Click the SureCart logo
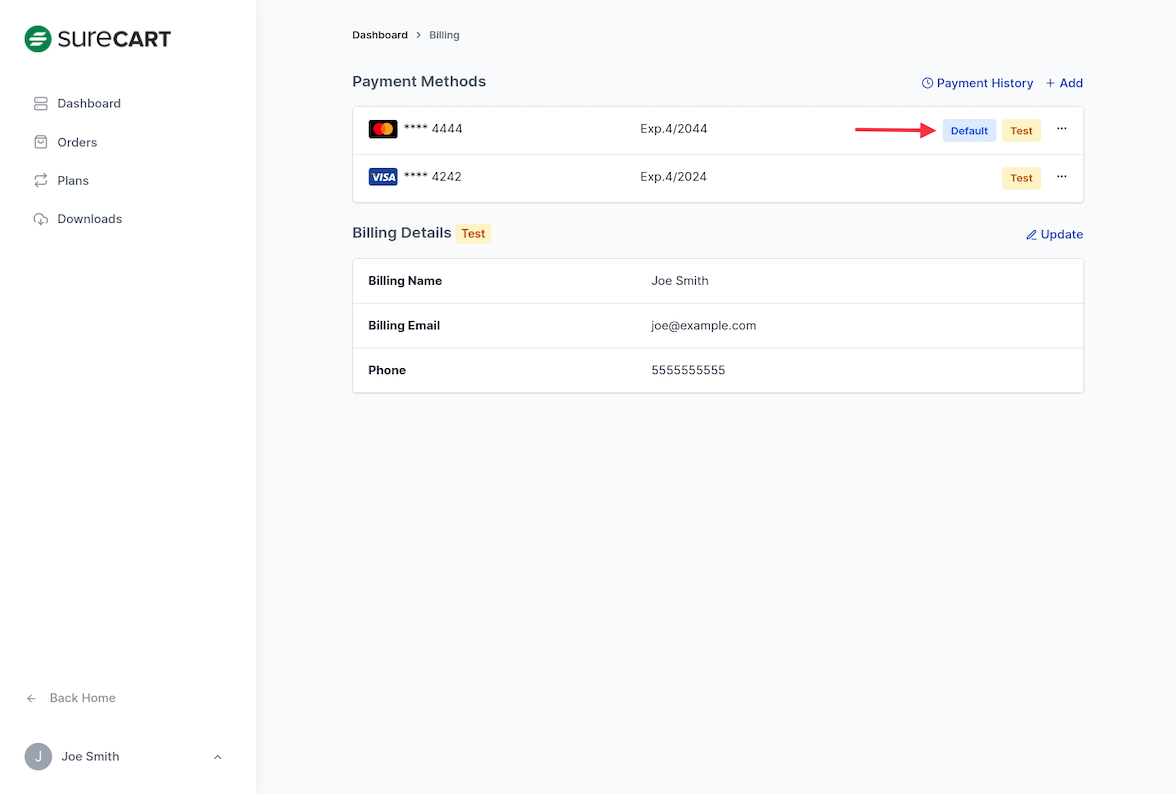 click(98, 39)
